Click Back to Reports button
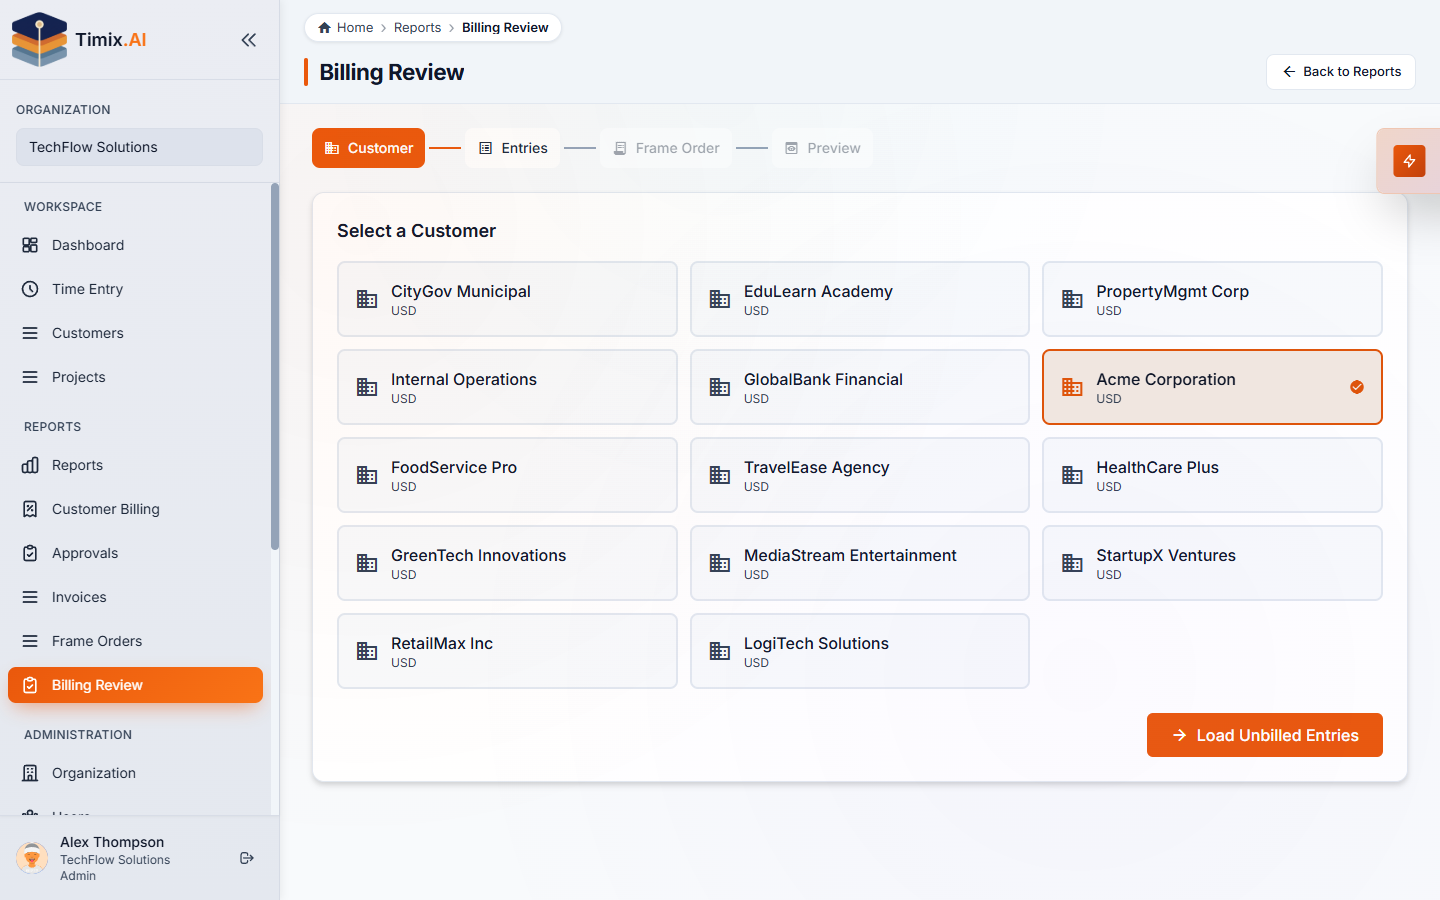Screen dimensions: 1440x900 1341,72
